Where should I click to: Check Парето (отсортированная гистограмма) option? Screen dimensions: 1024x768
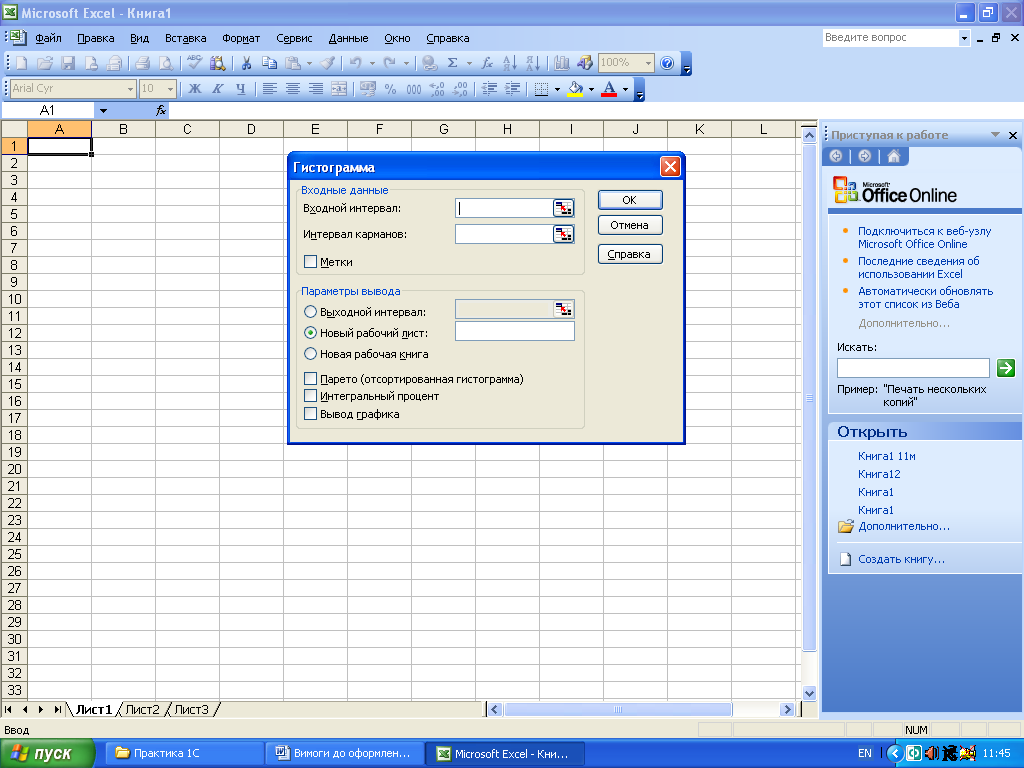pyautogui.click(x=310, y=379)
